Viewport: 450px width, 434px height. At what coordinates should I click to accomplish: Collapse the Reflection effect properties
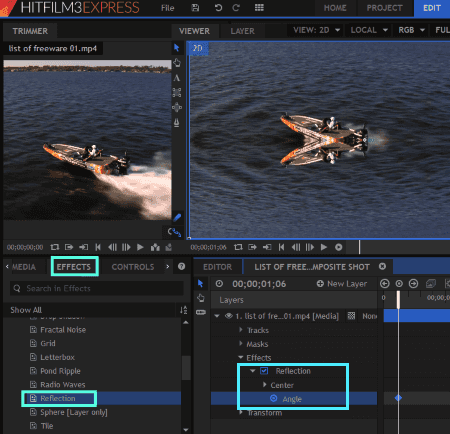[253, 371]
